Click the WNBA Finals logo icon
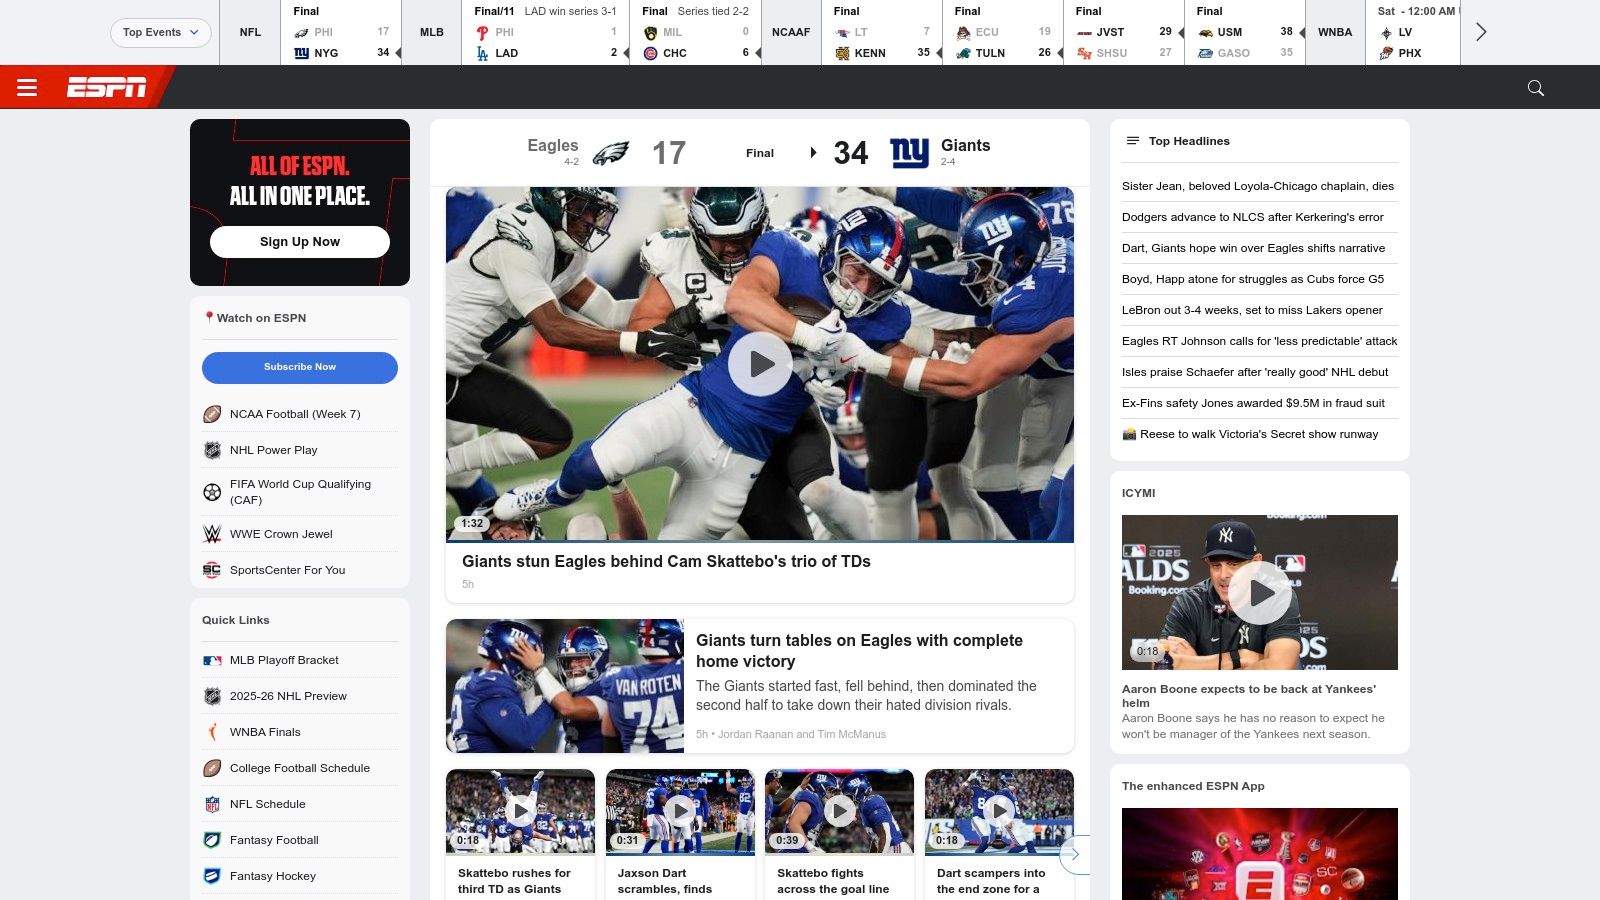Screen dimensions: 1600x900 point(212,732)
